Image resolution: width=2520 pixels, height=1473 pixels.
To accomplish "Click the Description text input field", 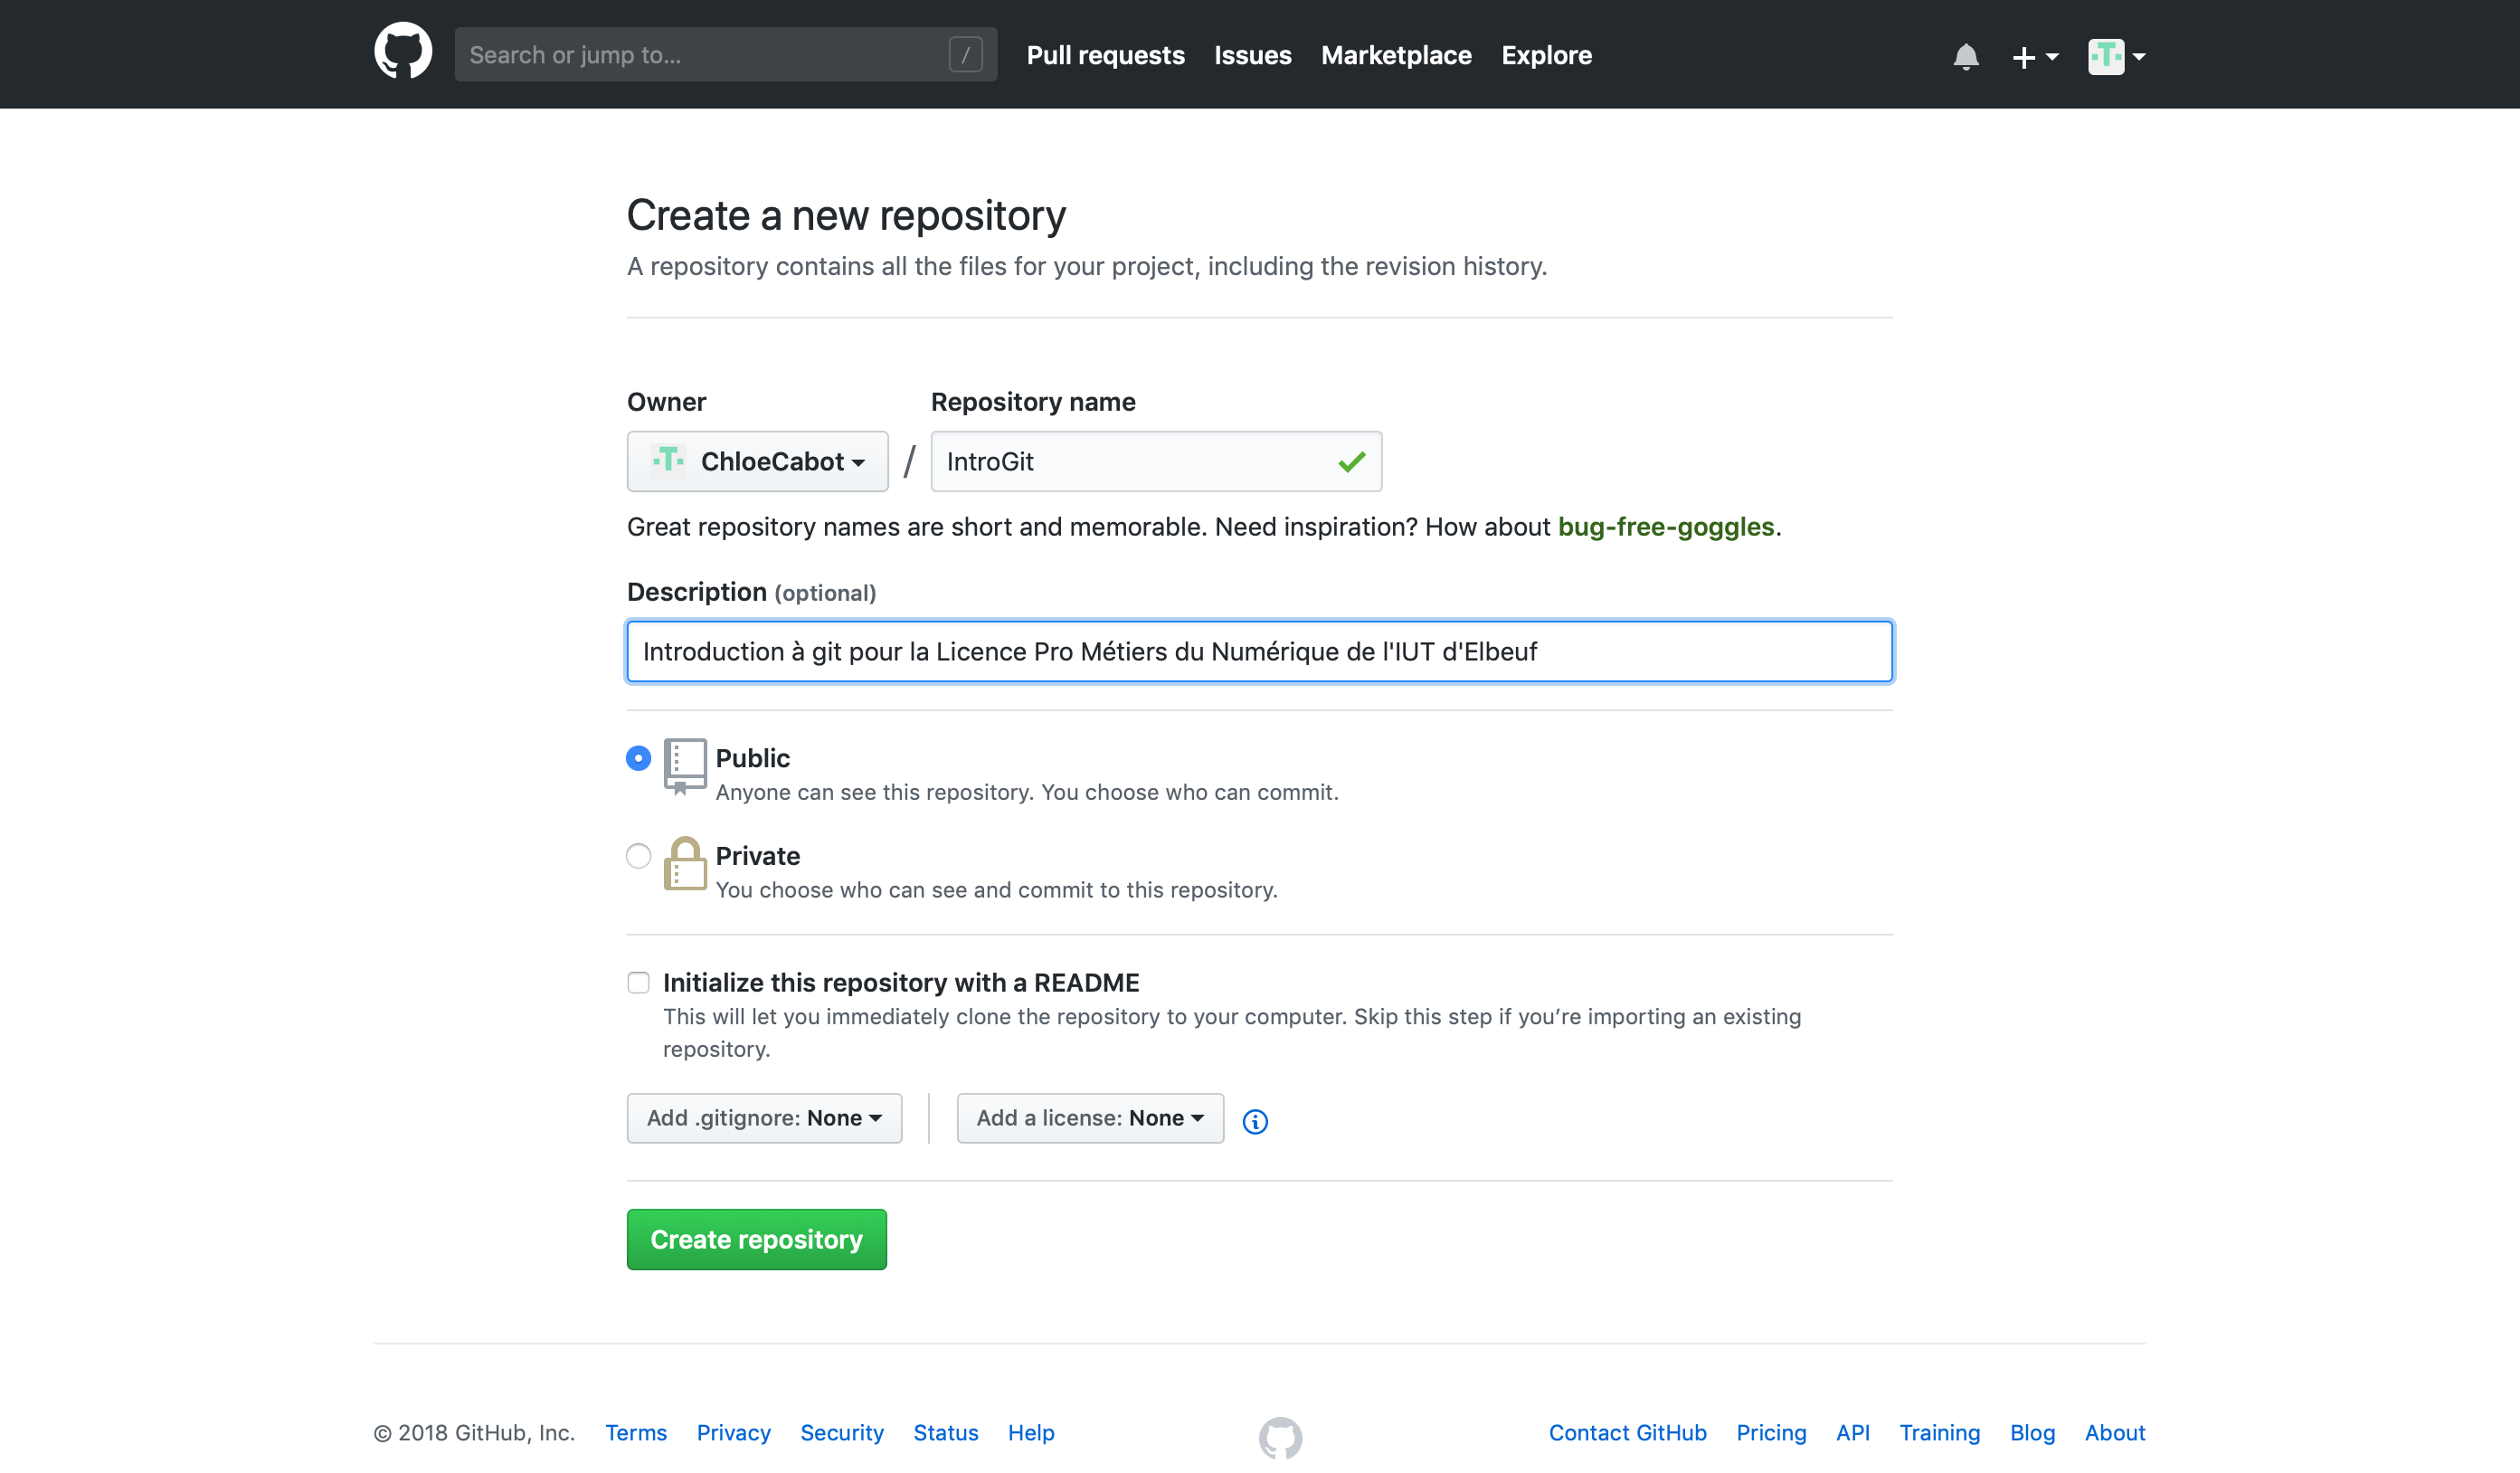I will [1258, 651].
